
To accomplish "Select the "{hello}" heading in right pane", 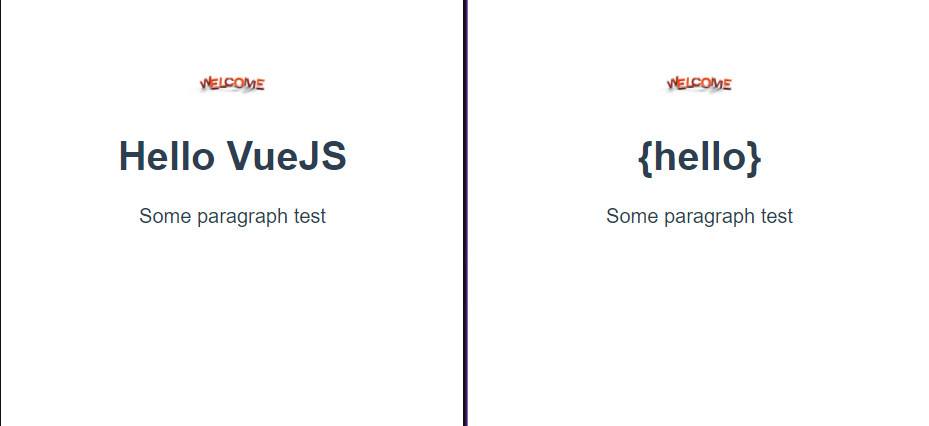I will pos(699,157).
